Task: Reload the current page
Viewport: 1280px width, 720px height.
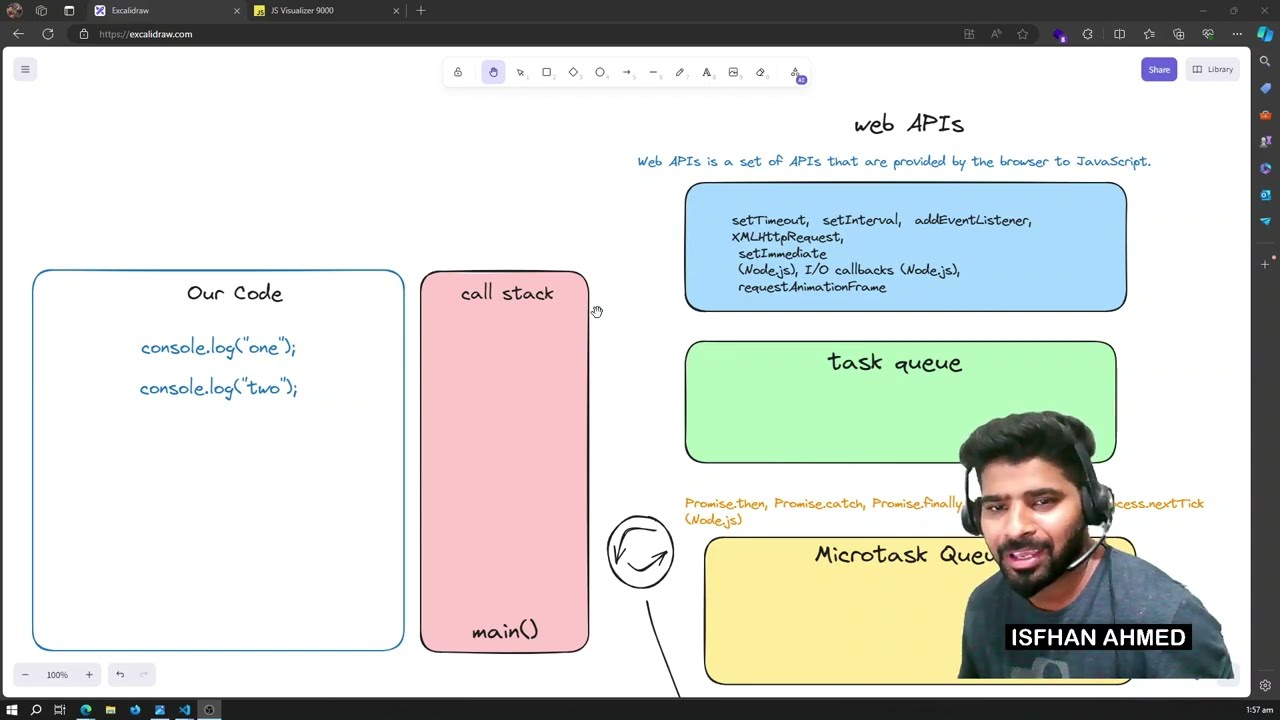Action: pyautogui.click(x=48, y=34)
